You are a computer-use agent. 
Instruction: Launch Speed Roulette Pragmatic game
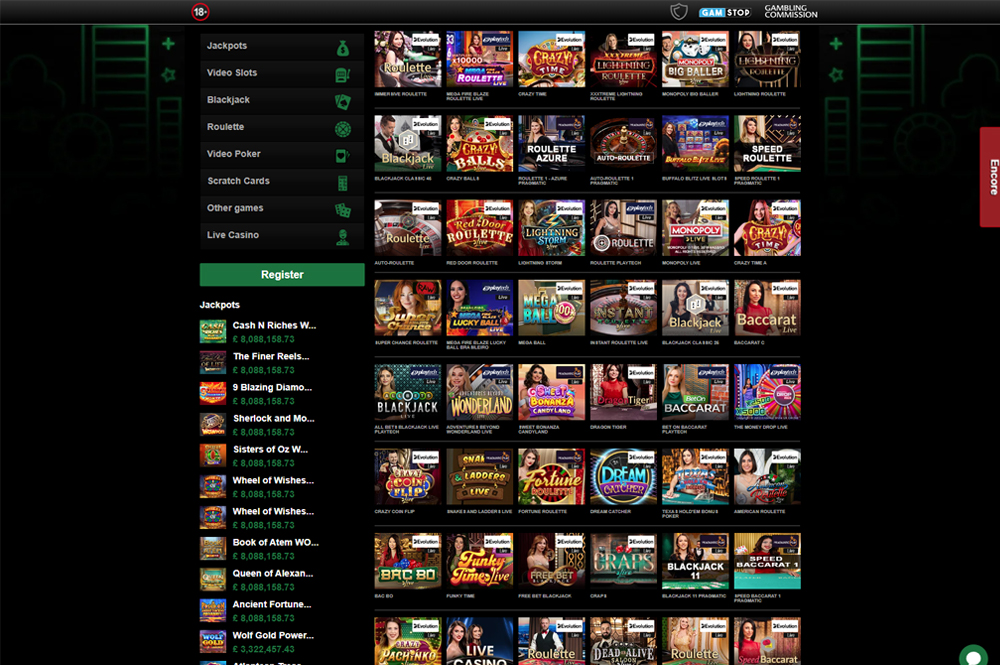[x=767, y=143]
